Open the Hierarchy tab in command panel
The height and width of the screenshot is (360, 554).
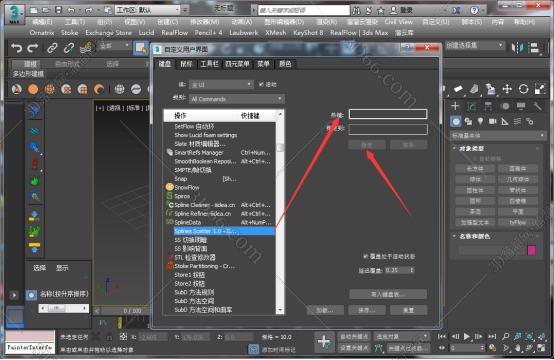[488, 106]
